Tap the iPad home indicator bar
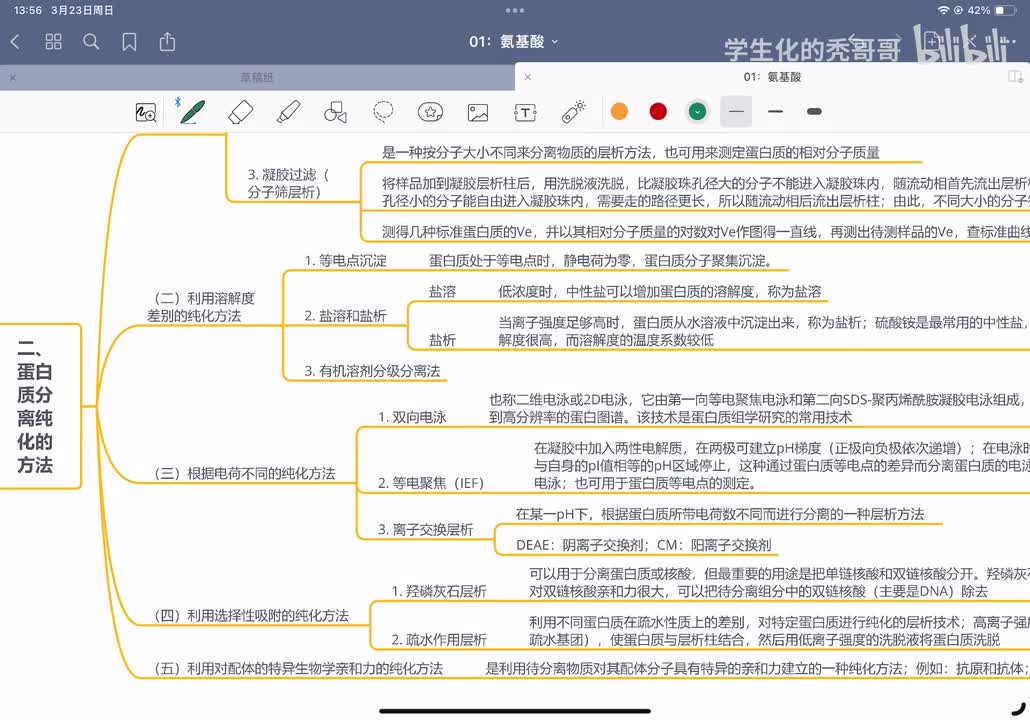The height and width of the screenshot is (720, 1030). [x=515, y=710]
